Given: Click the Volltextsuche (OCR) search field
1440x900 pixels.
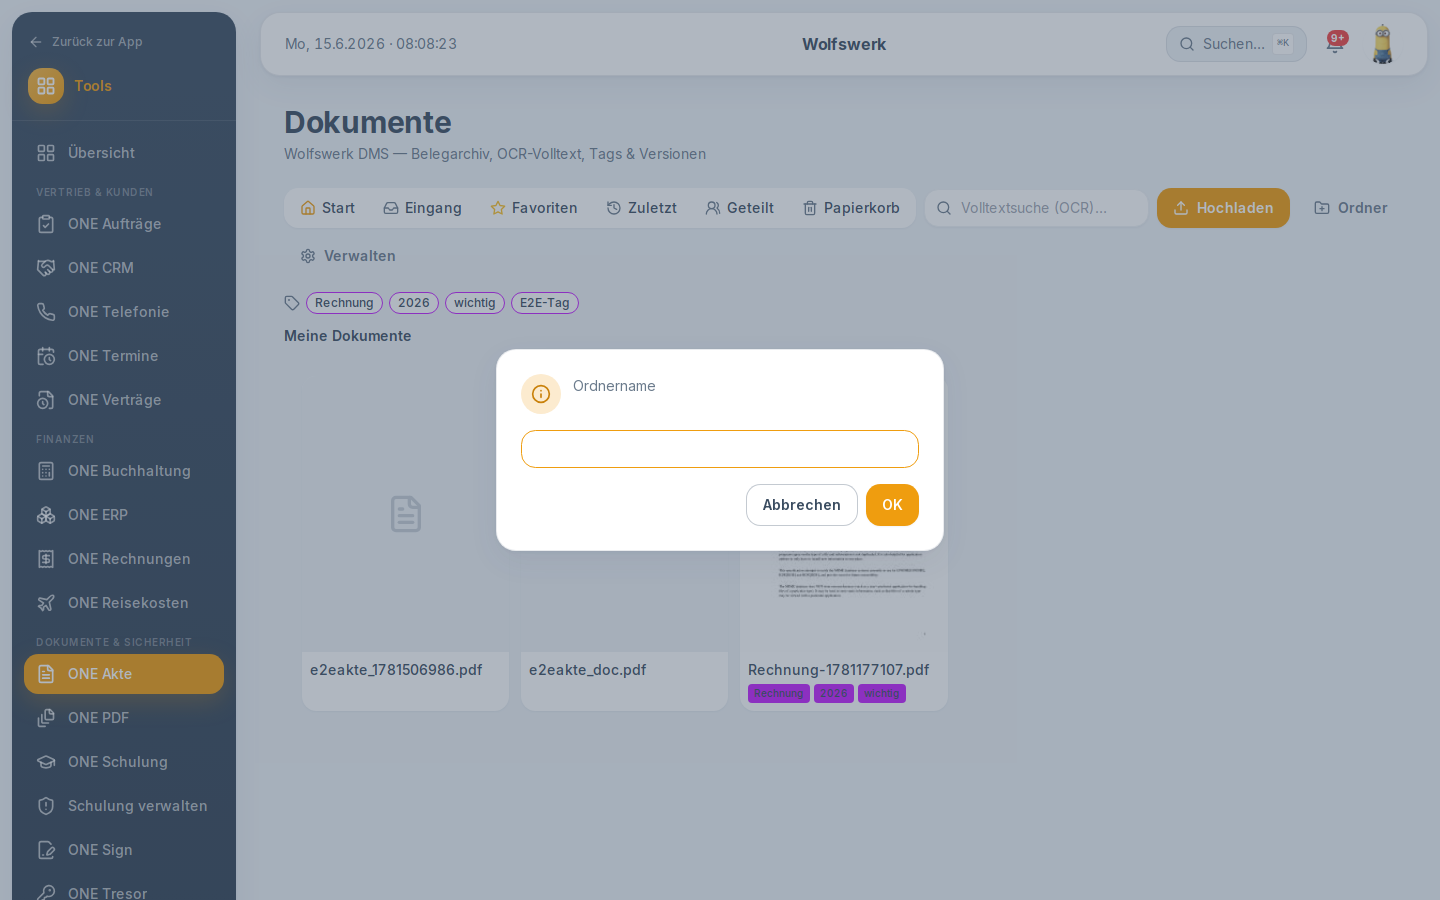Looking at the screenshot, I should pos(1036,208).
